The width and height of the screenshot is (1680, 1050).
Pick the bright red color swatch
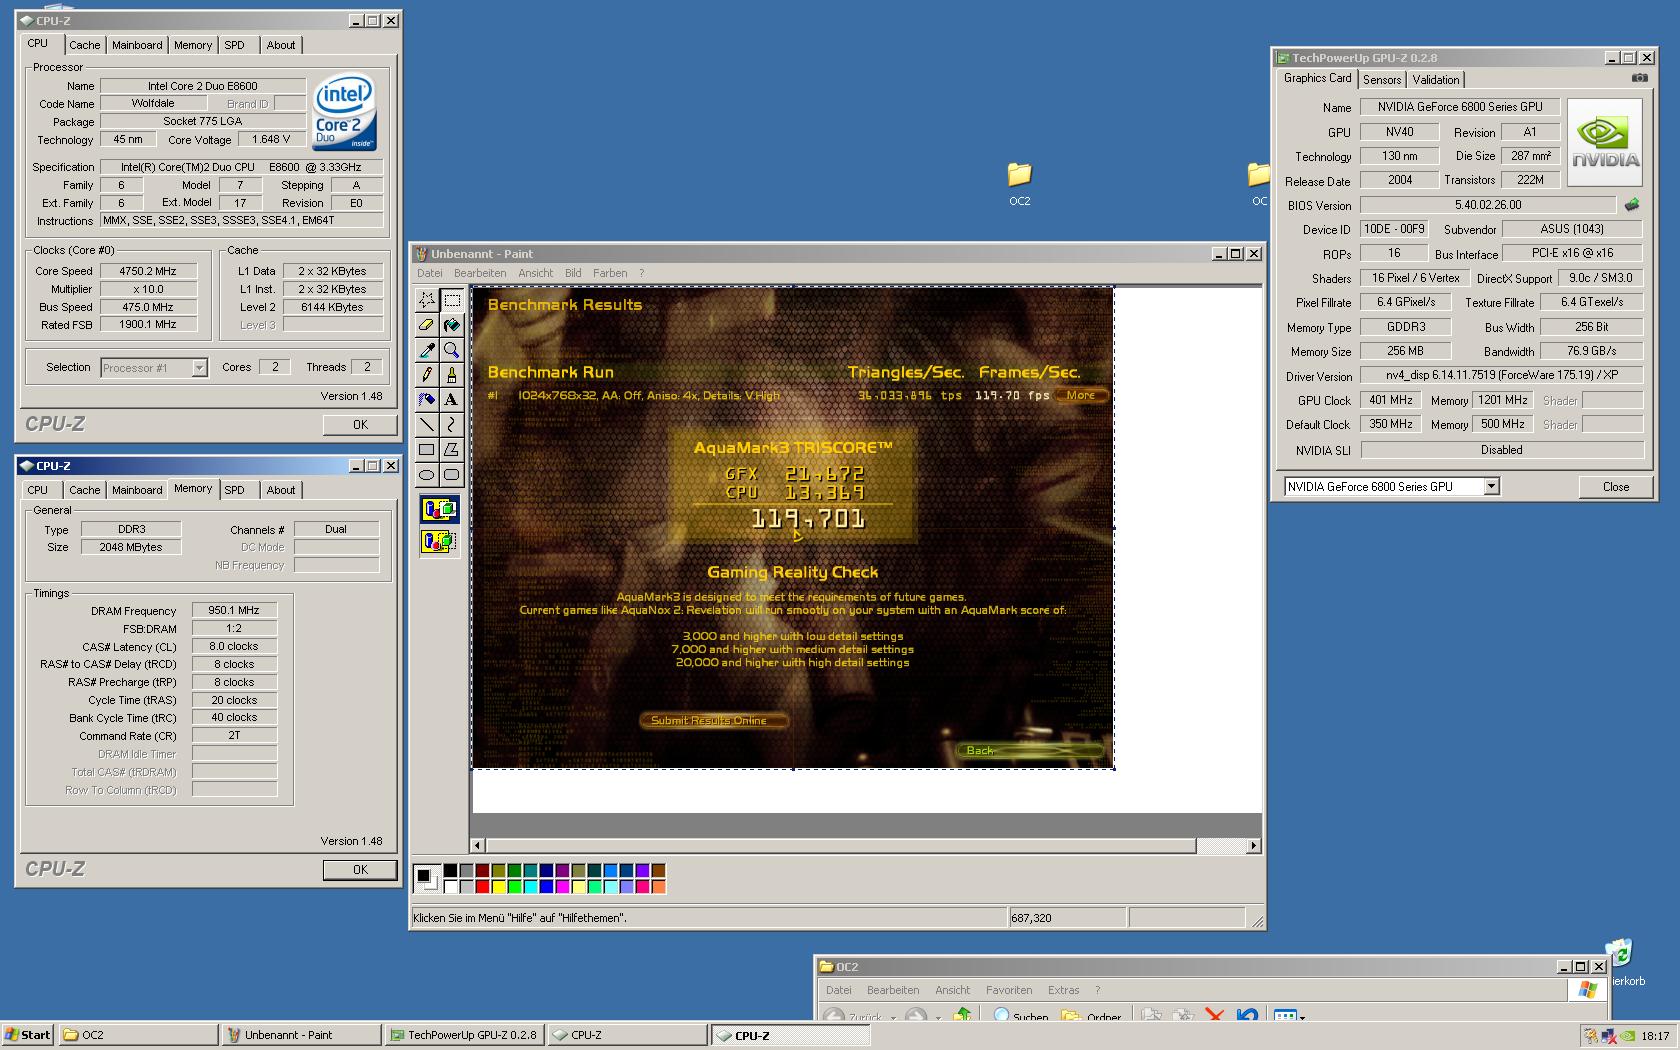click(x=483, y=886)
